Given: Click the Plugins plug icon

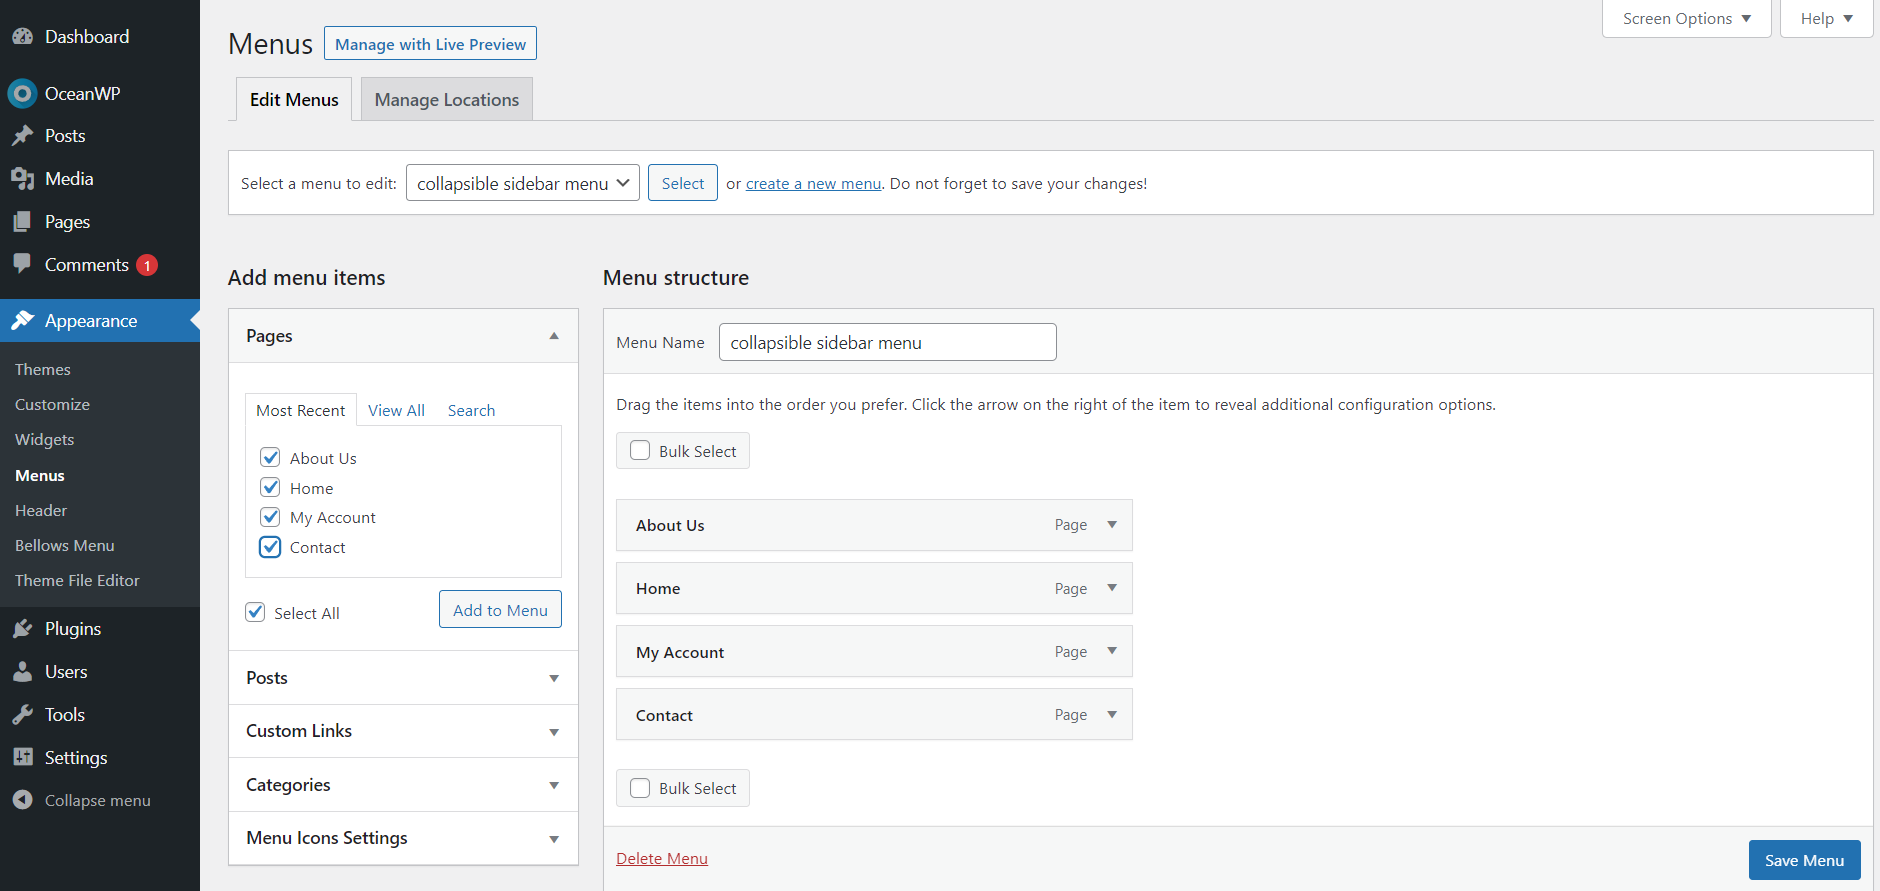Looking at the screenshot, I should point(22,629).
